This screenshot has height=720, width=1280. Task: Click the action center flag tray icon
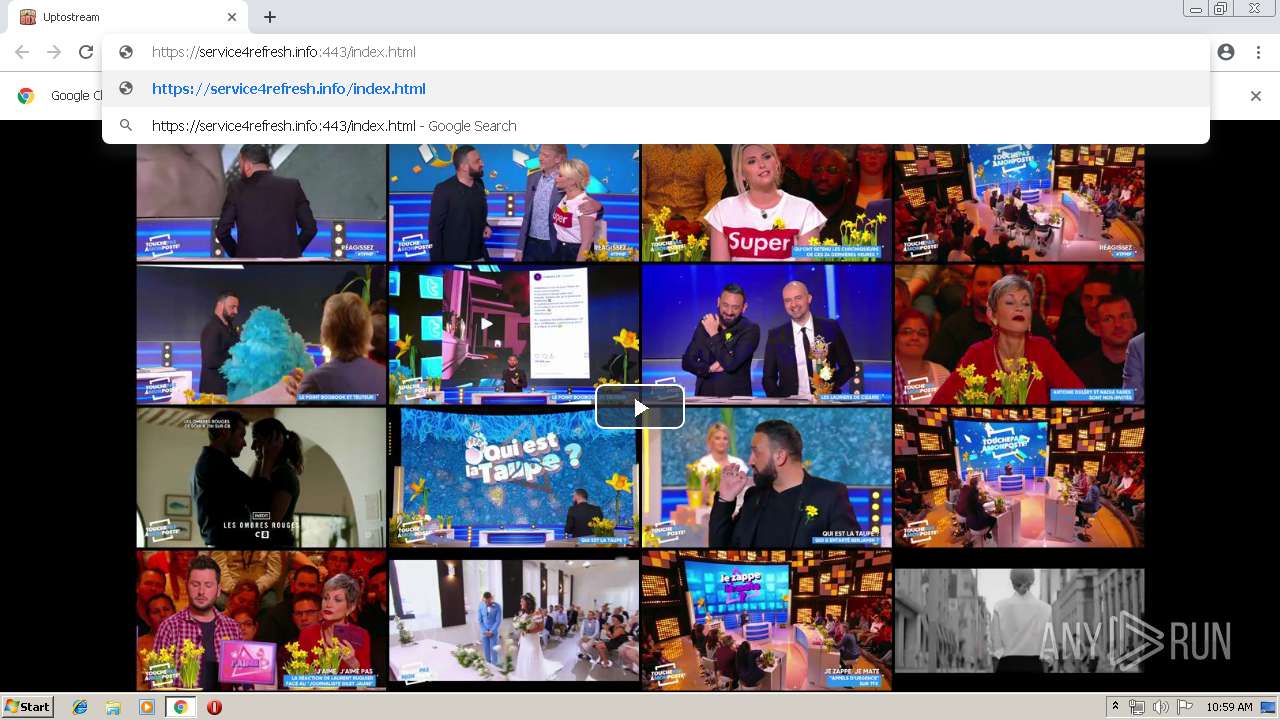click(x=1185, y=707)
